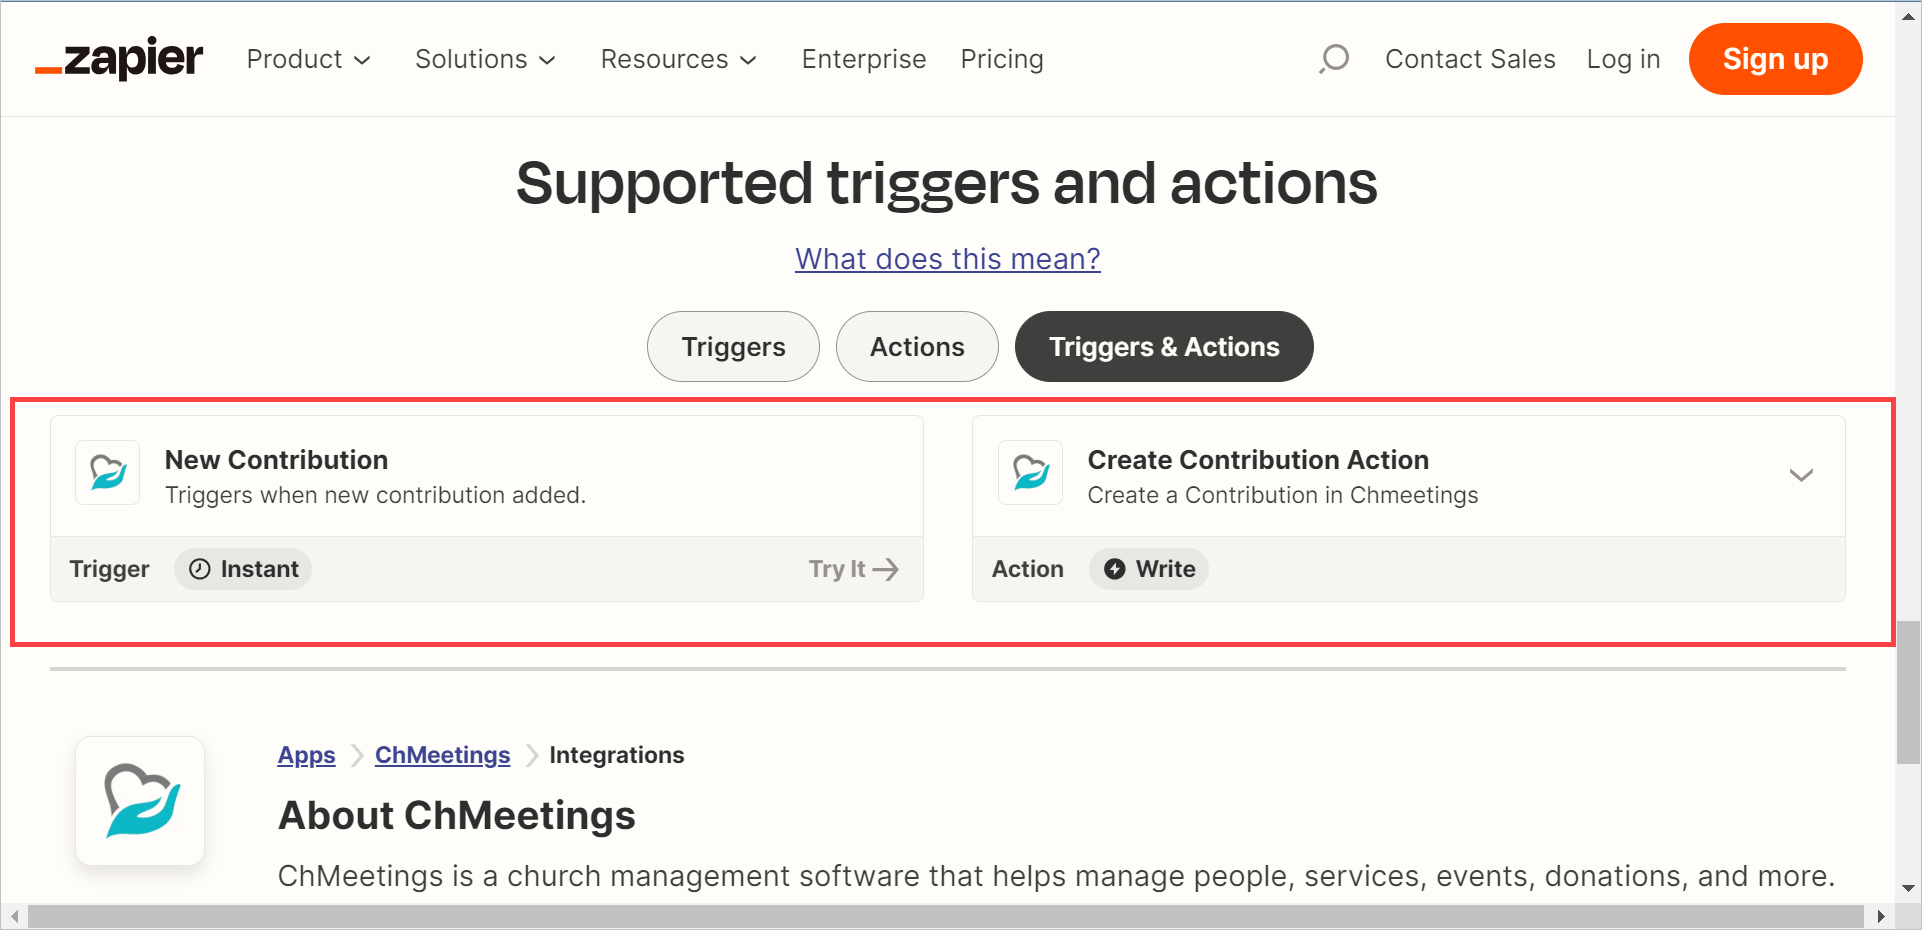Click the Sign up button

coord(1775,59)
